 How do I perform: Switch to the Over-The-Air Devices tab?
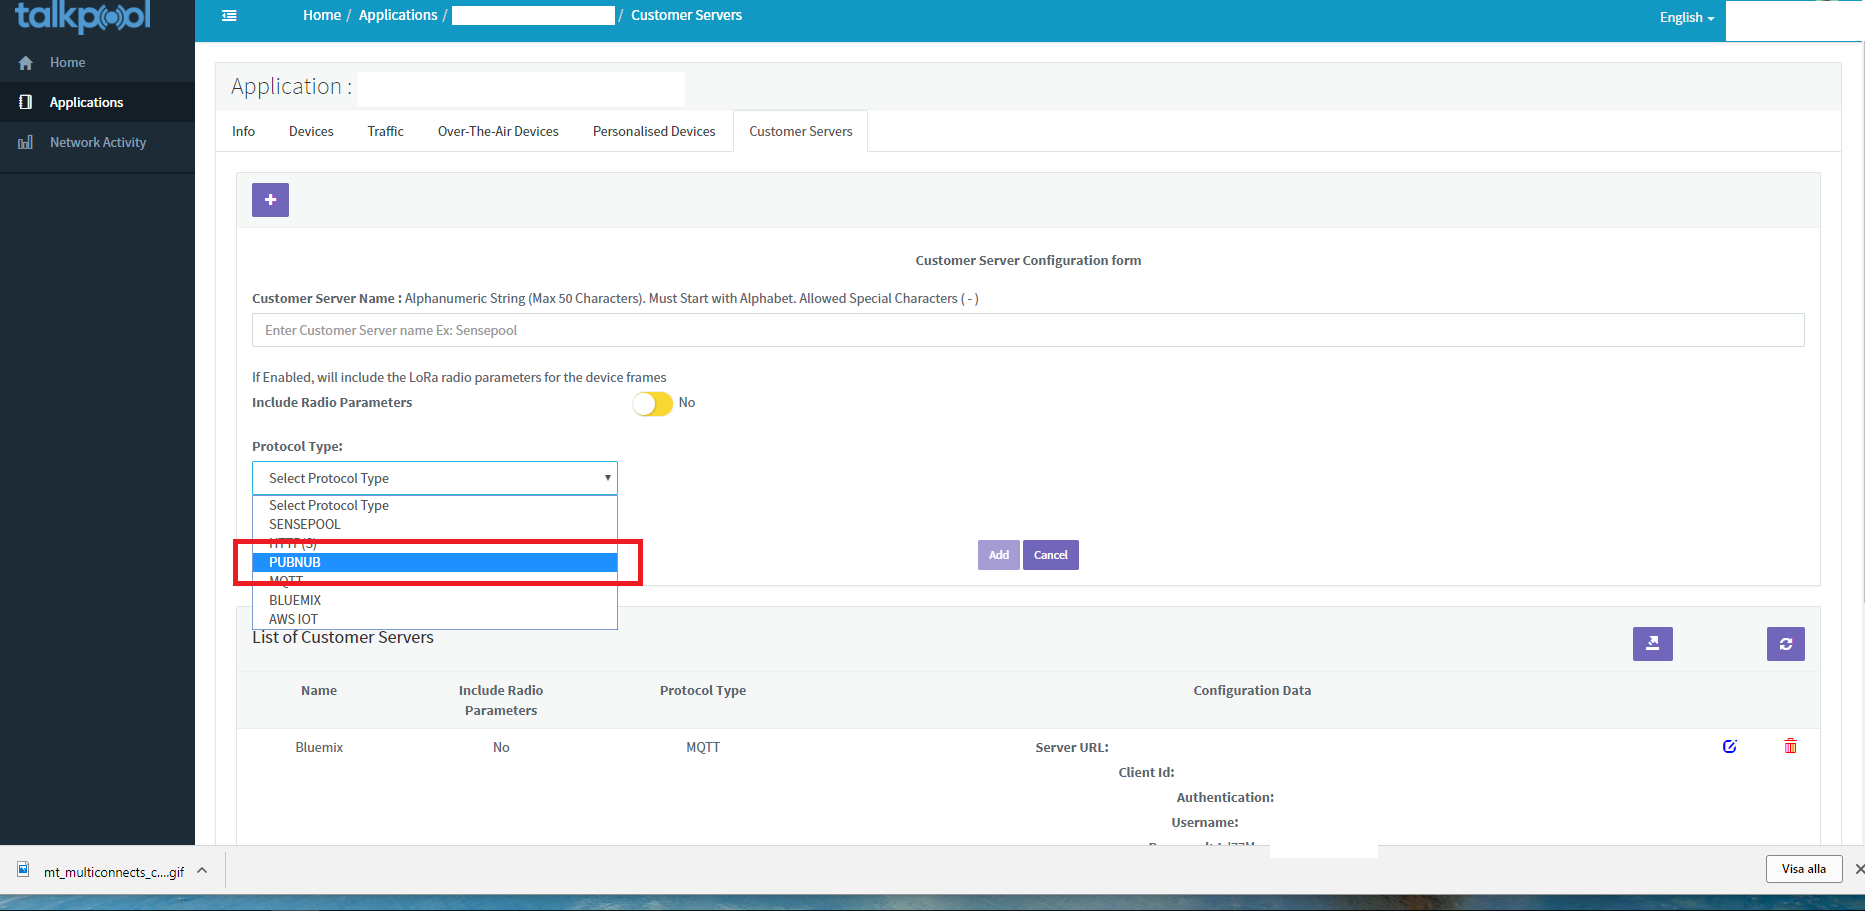coord(498,131)
